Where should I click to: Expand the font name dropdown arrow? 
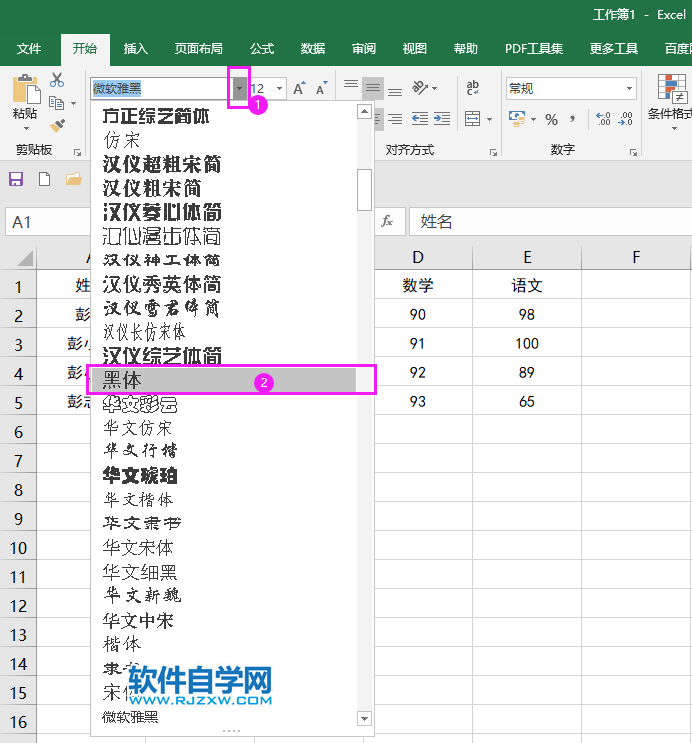(x=239, y=89)
